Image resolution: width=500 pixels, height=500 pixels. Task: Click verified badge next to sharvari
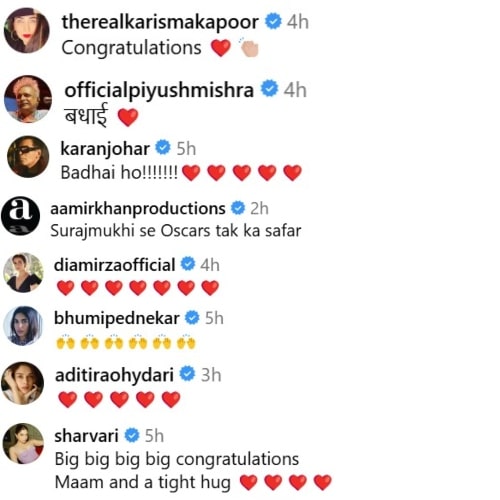click(x=132, y=435)
